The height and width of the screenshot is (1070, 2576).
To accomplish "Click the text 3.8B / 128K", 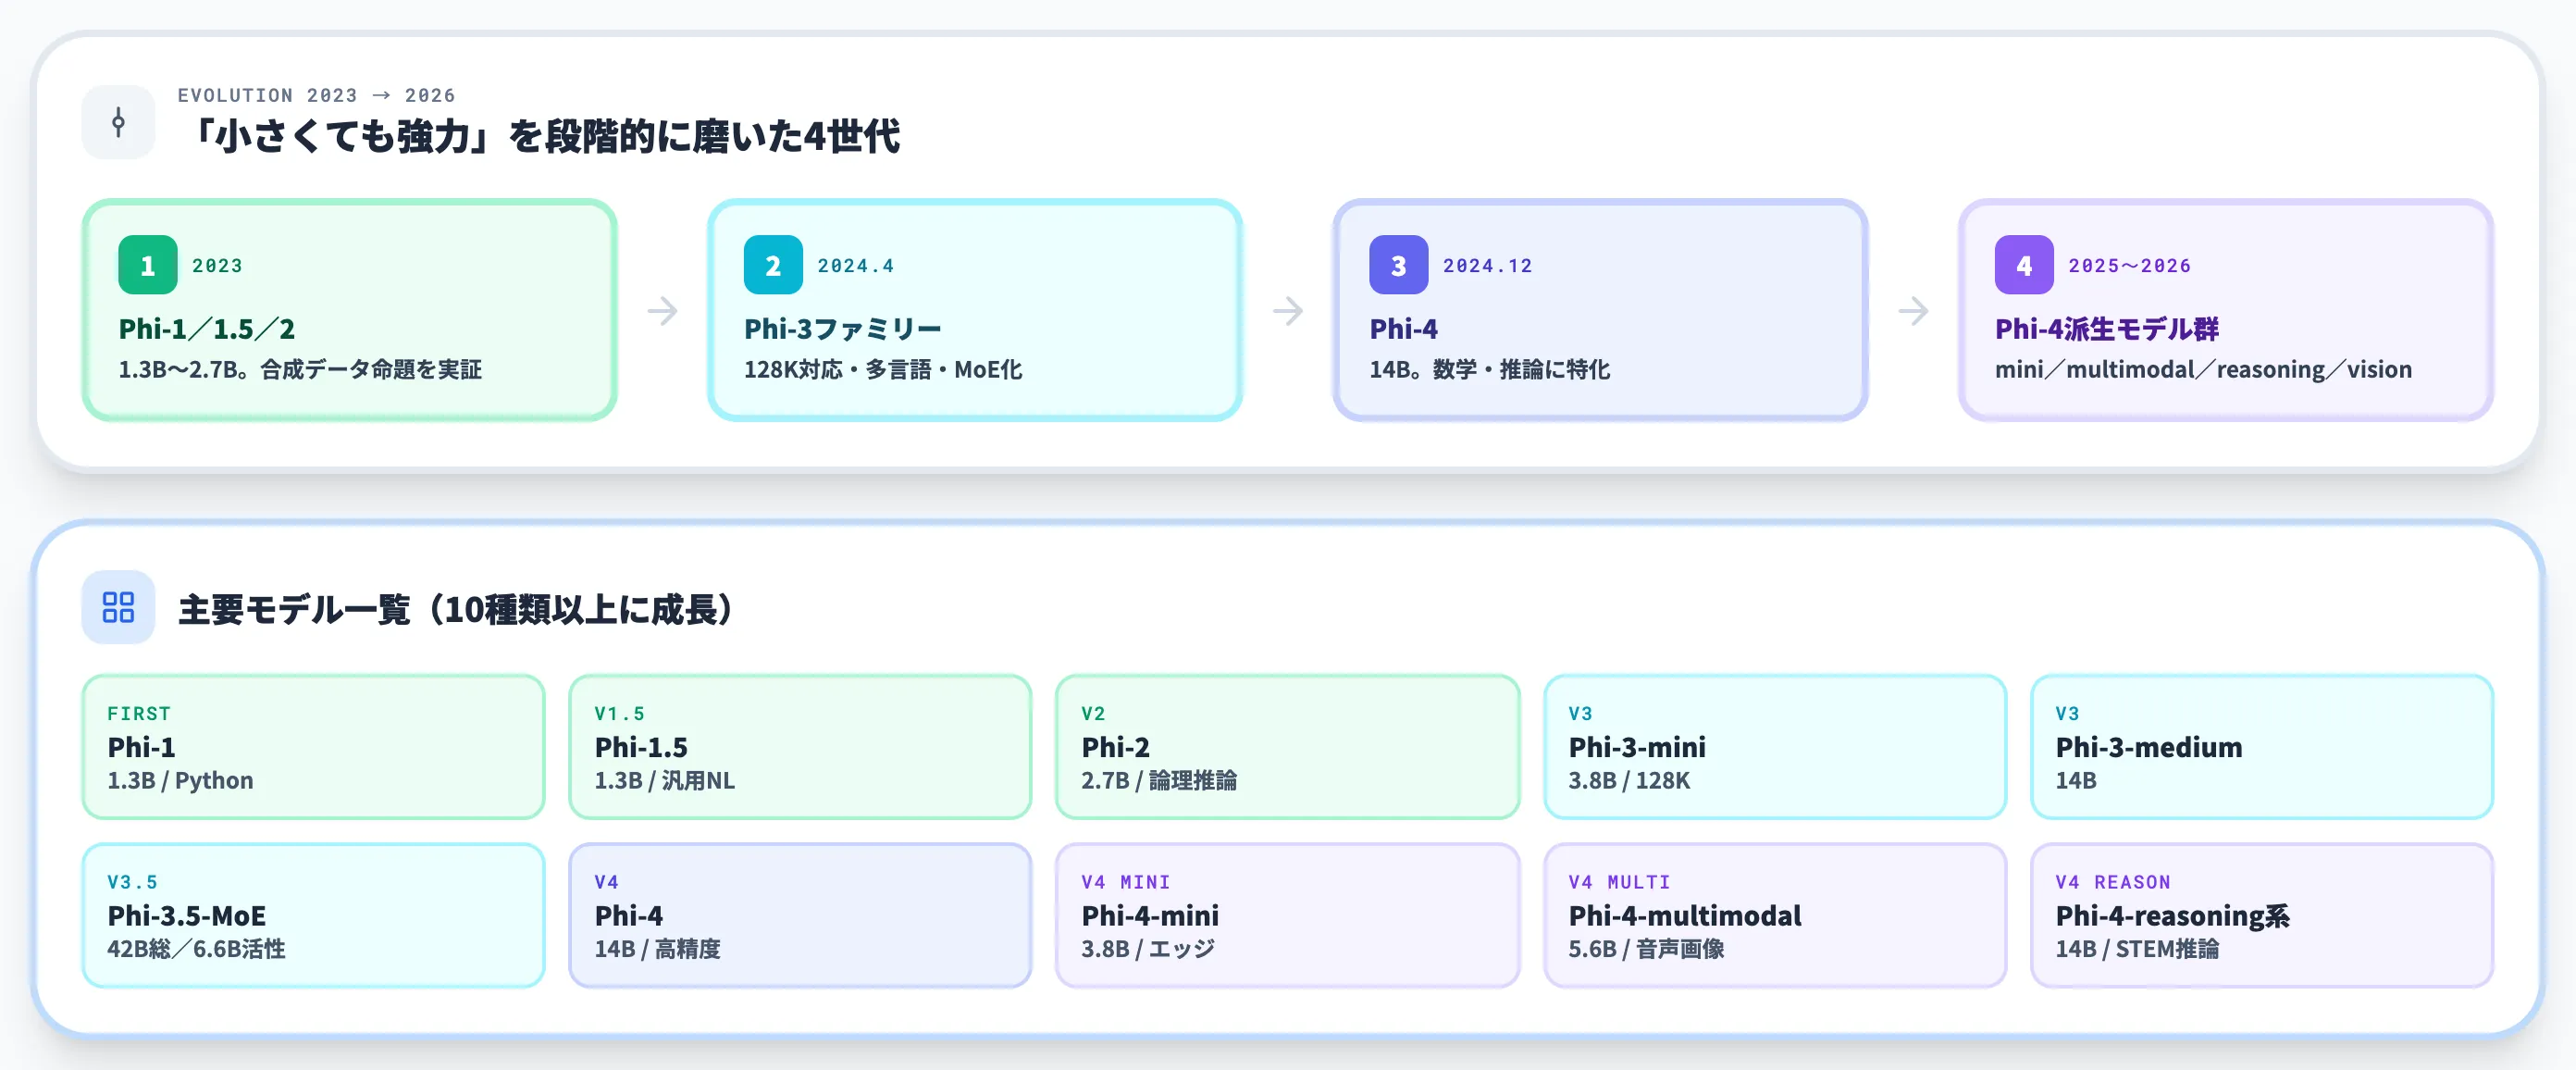I will 1629,780.
